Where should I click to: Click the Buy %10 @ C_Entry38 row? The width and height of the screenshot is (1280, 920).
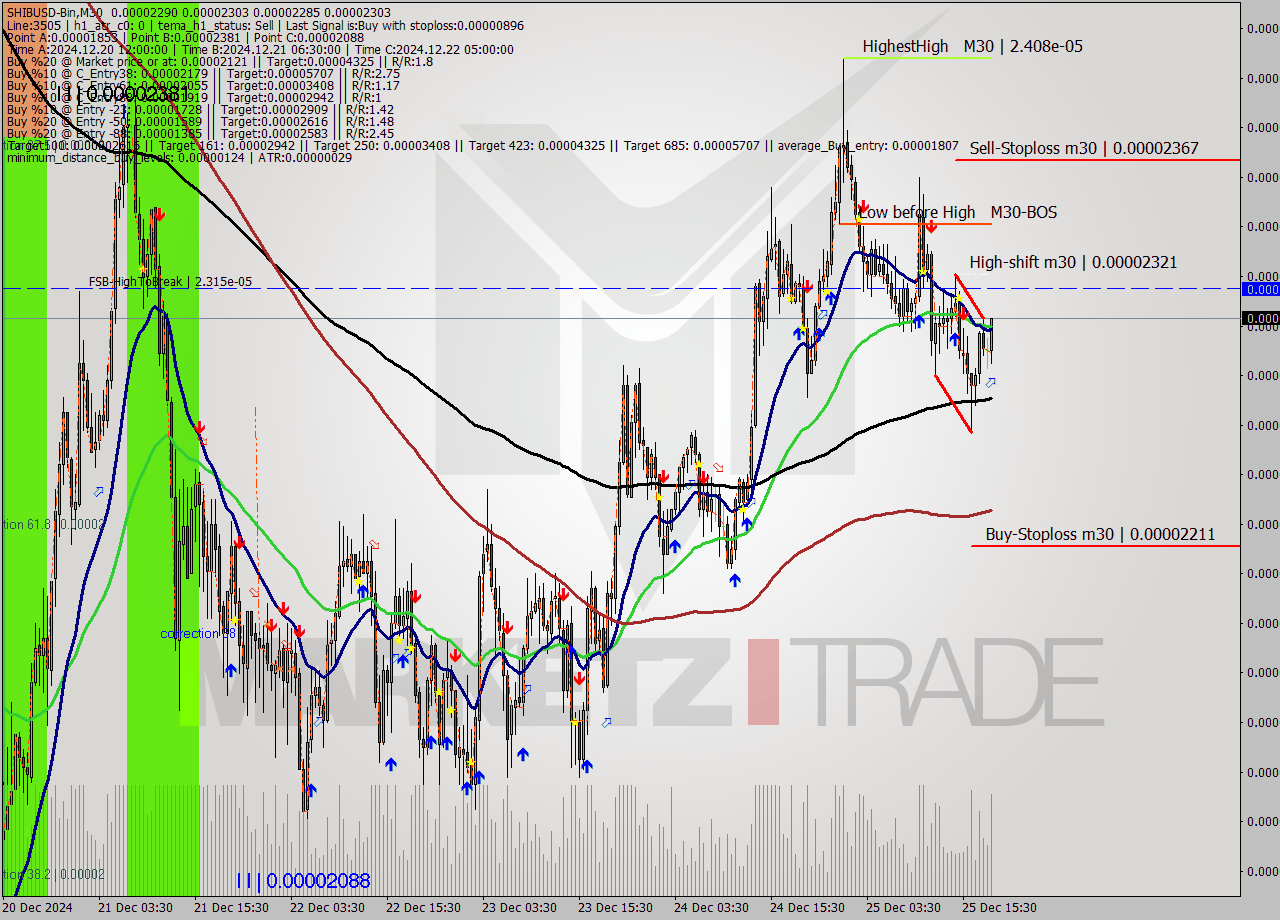tap(203, 73)
